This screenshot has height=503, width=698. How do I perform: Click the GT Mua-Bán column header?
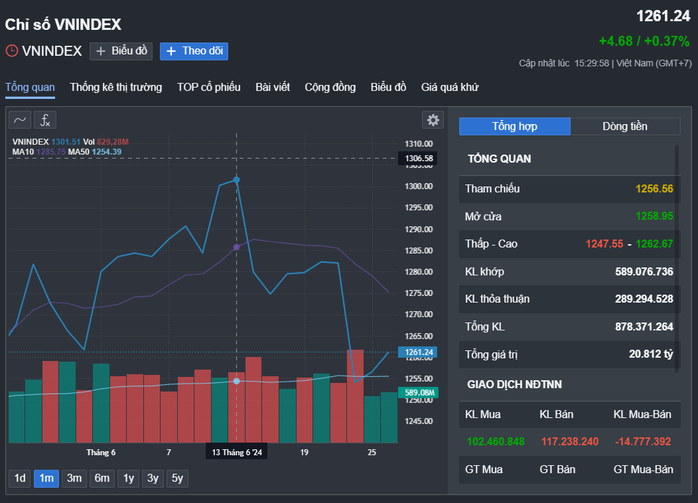pyautogui.click(x=643, y=470)
